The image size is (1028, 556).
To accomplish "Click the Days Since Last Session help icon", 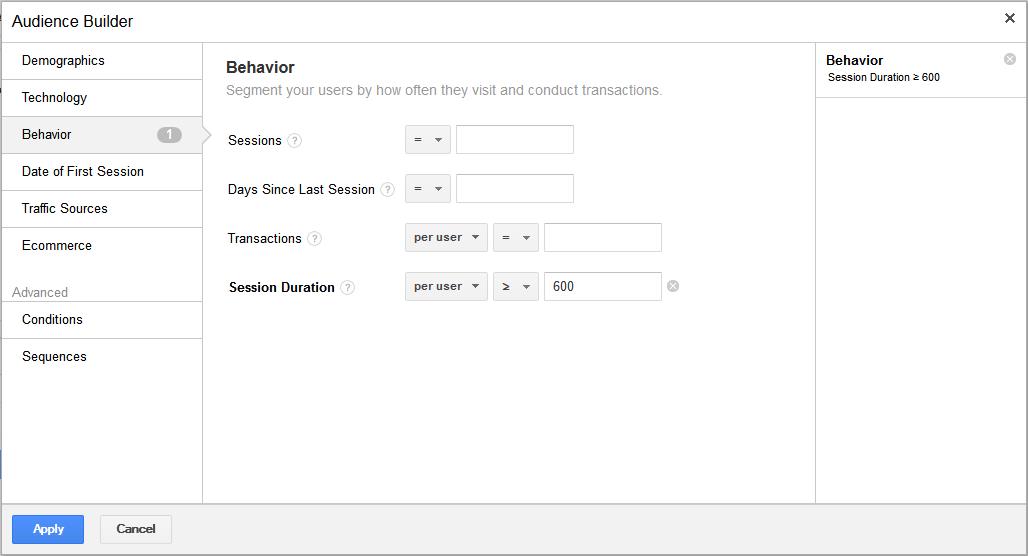I will point(387,190).
